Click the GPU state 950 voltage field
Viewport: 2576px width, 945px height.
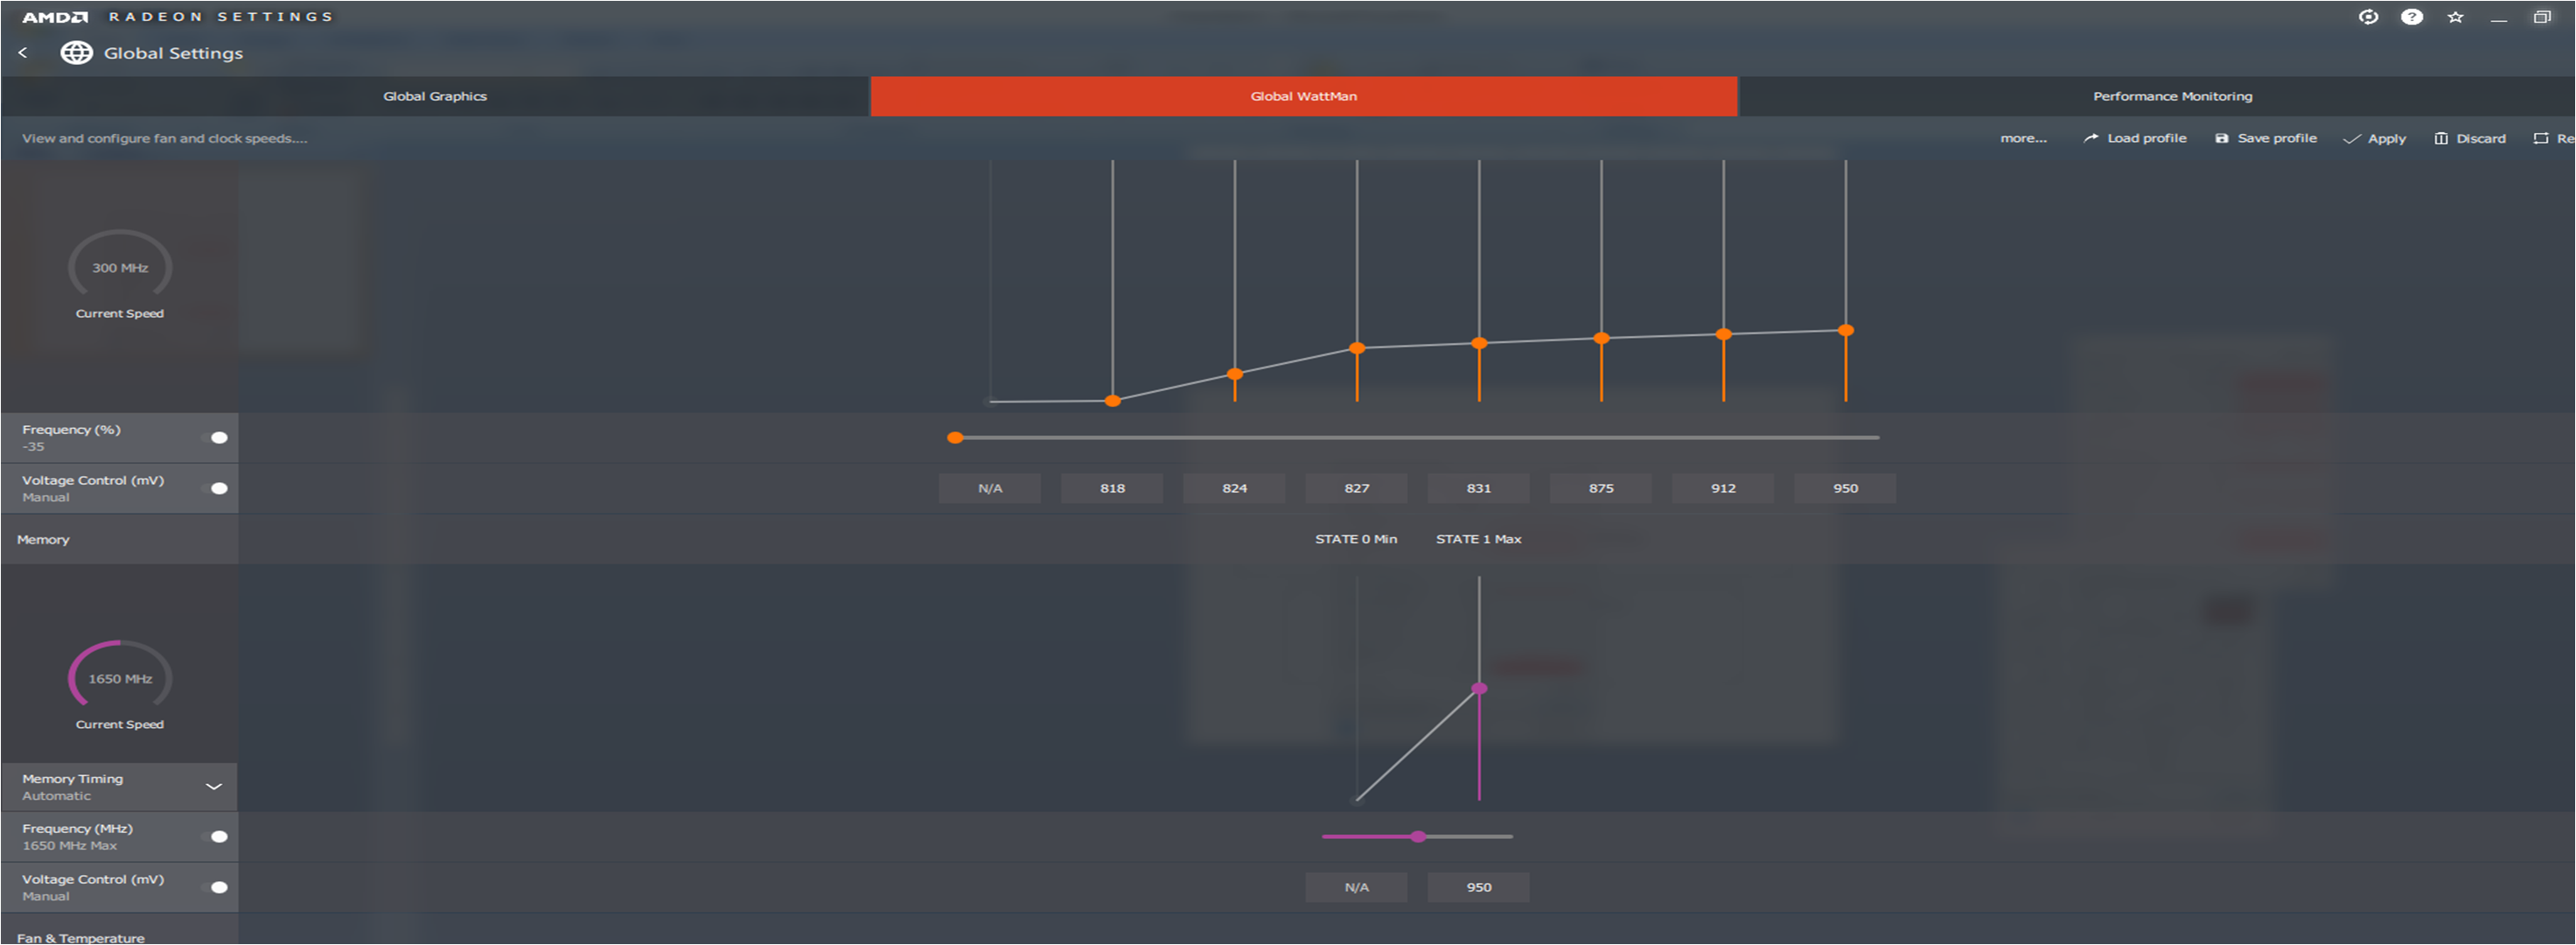tap(1845, 489)
